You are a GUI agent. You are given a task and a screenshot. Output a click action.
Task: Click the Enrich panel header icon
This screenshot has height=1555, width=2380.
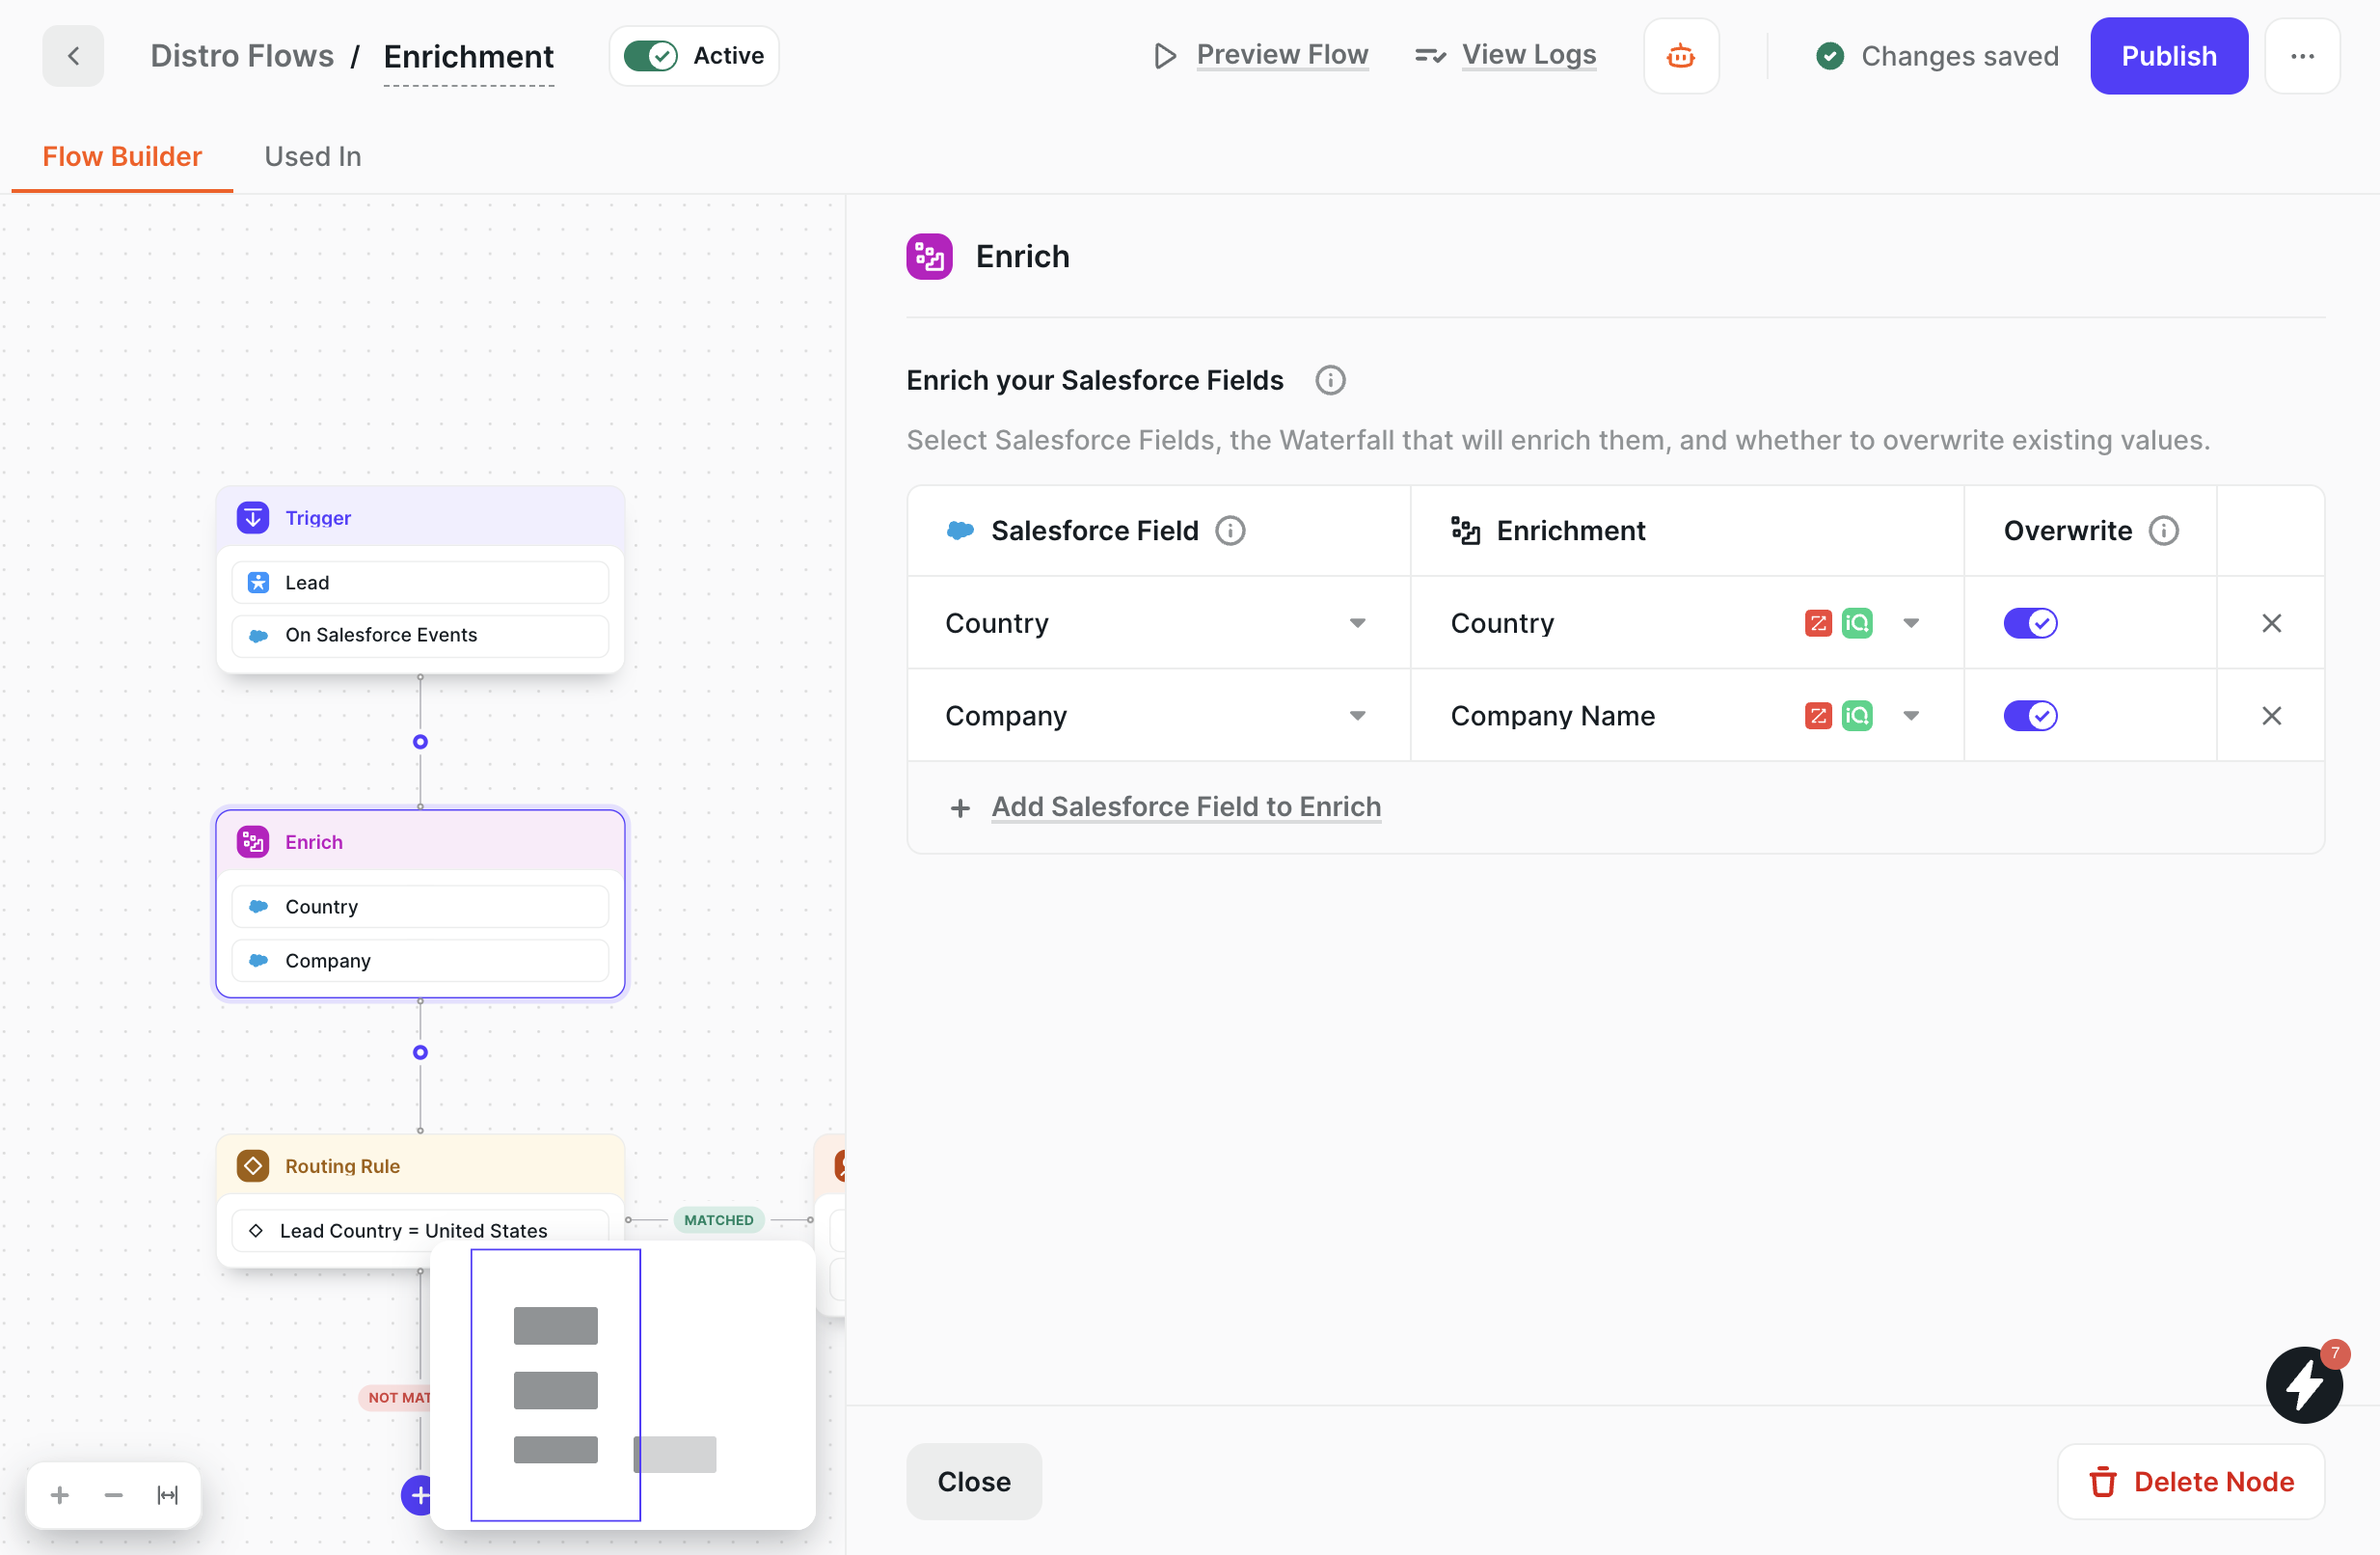(929, 256)
